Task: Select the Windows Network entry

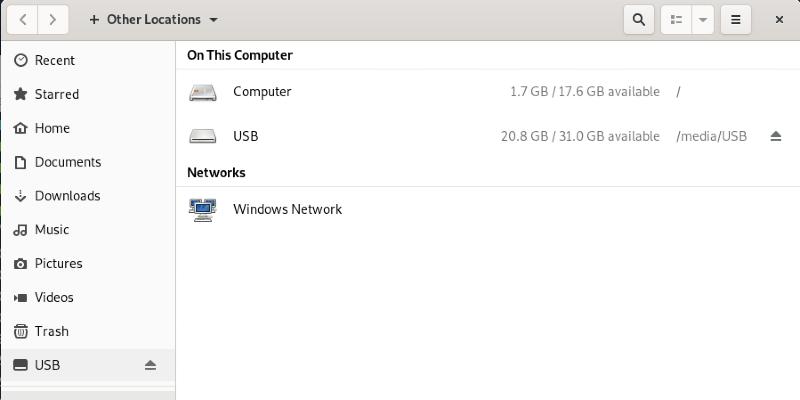Action: [488, 209]
